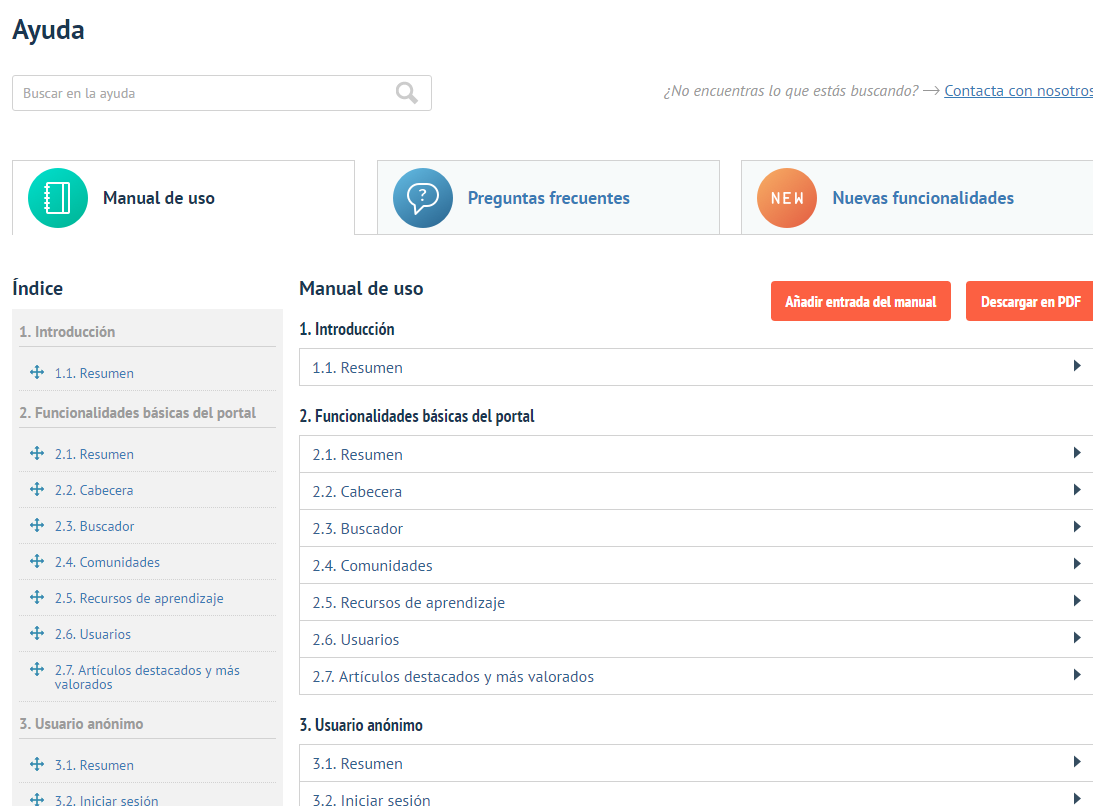
Task: Open the Nuevas funcionalidades tab
Action: (922, 197)
